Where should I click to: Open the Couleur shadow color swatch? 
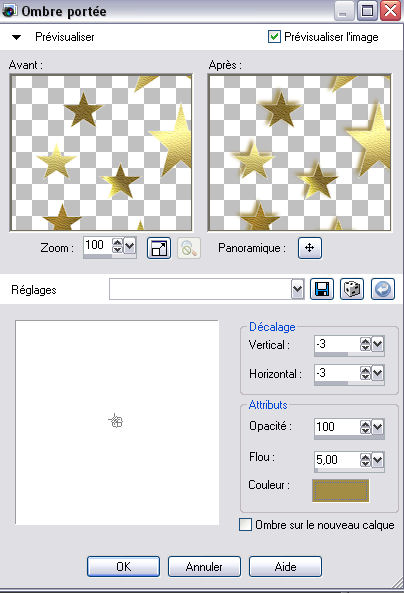pyautogui.click(x=340, y=490)
